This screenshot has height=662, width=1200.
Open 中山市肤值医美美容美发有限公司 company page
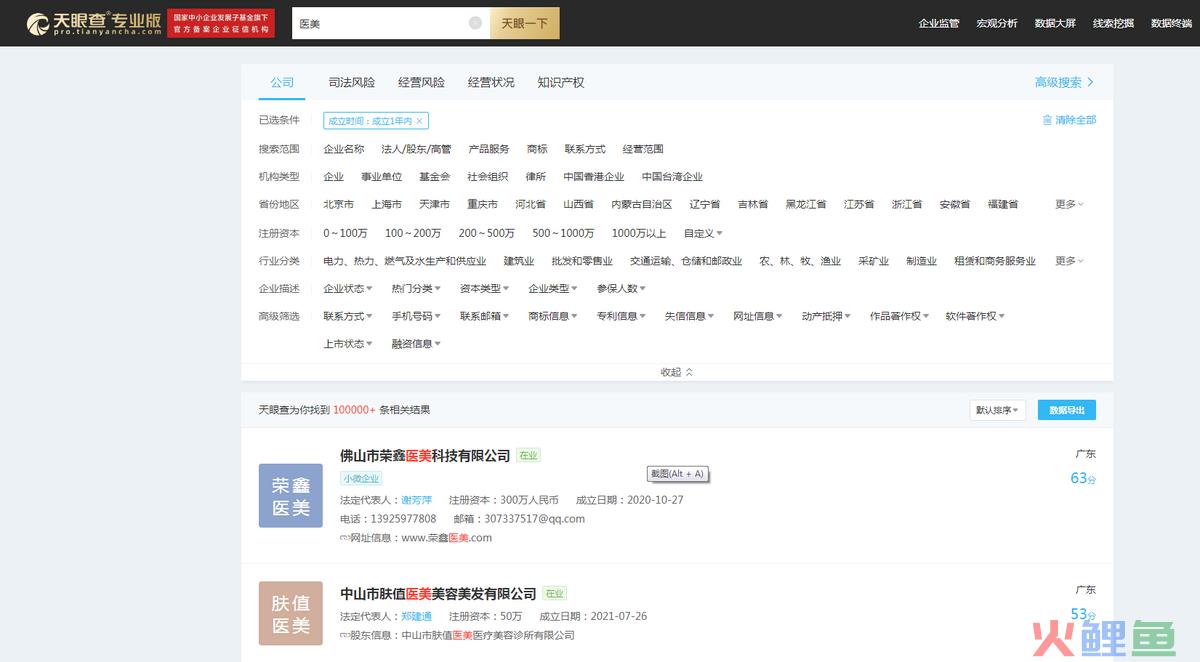point(438,594)
